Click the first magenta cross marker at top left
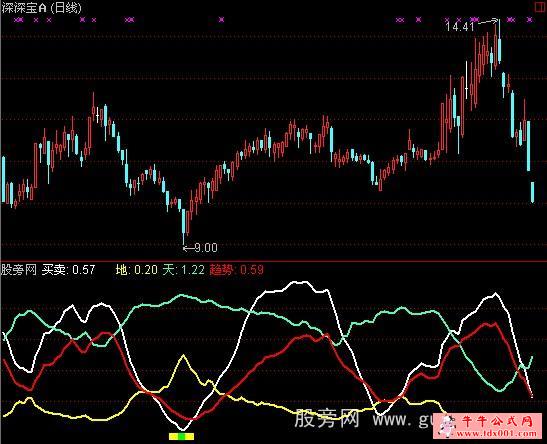This screenshot has height=444, width=547. 18,20
